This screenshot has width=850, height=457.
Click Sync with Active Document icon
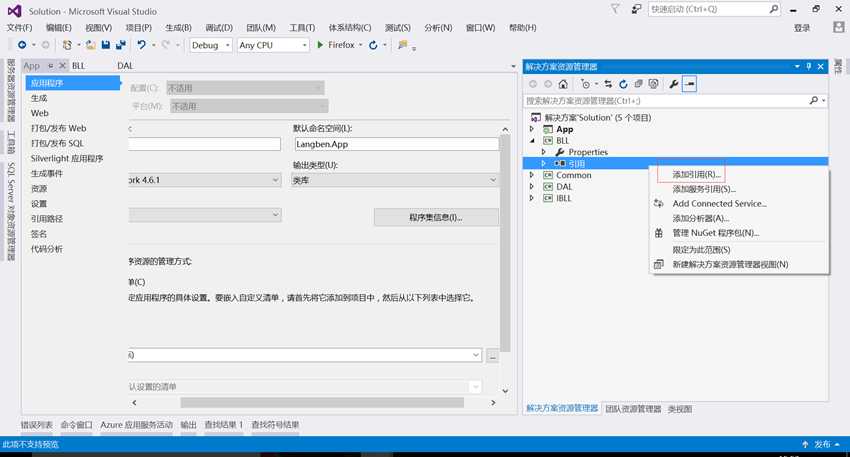pos(608,84)
